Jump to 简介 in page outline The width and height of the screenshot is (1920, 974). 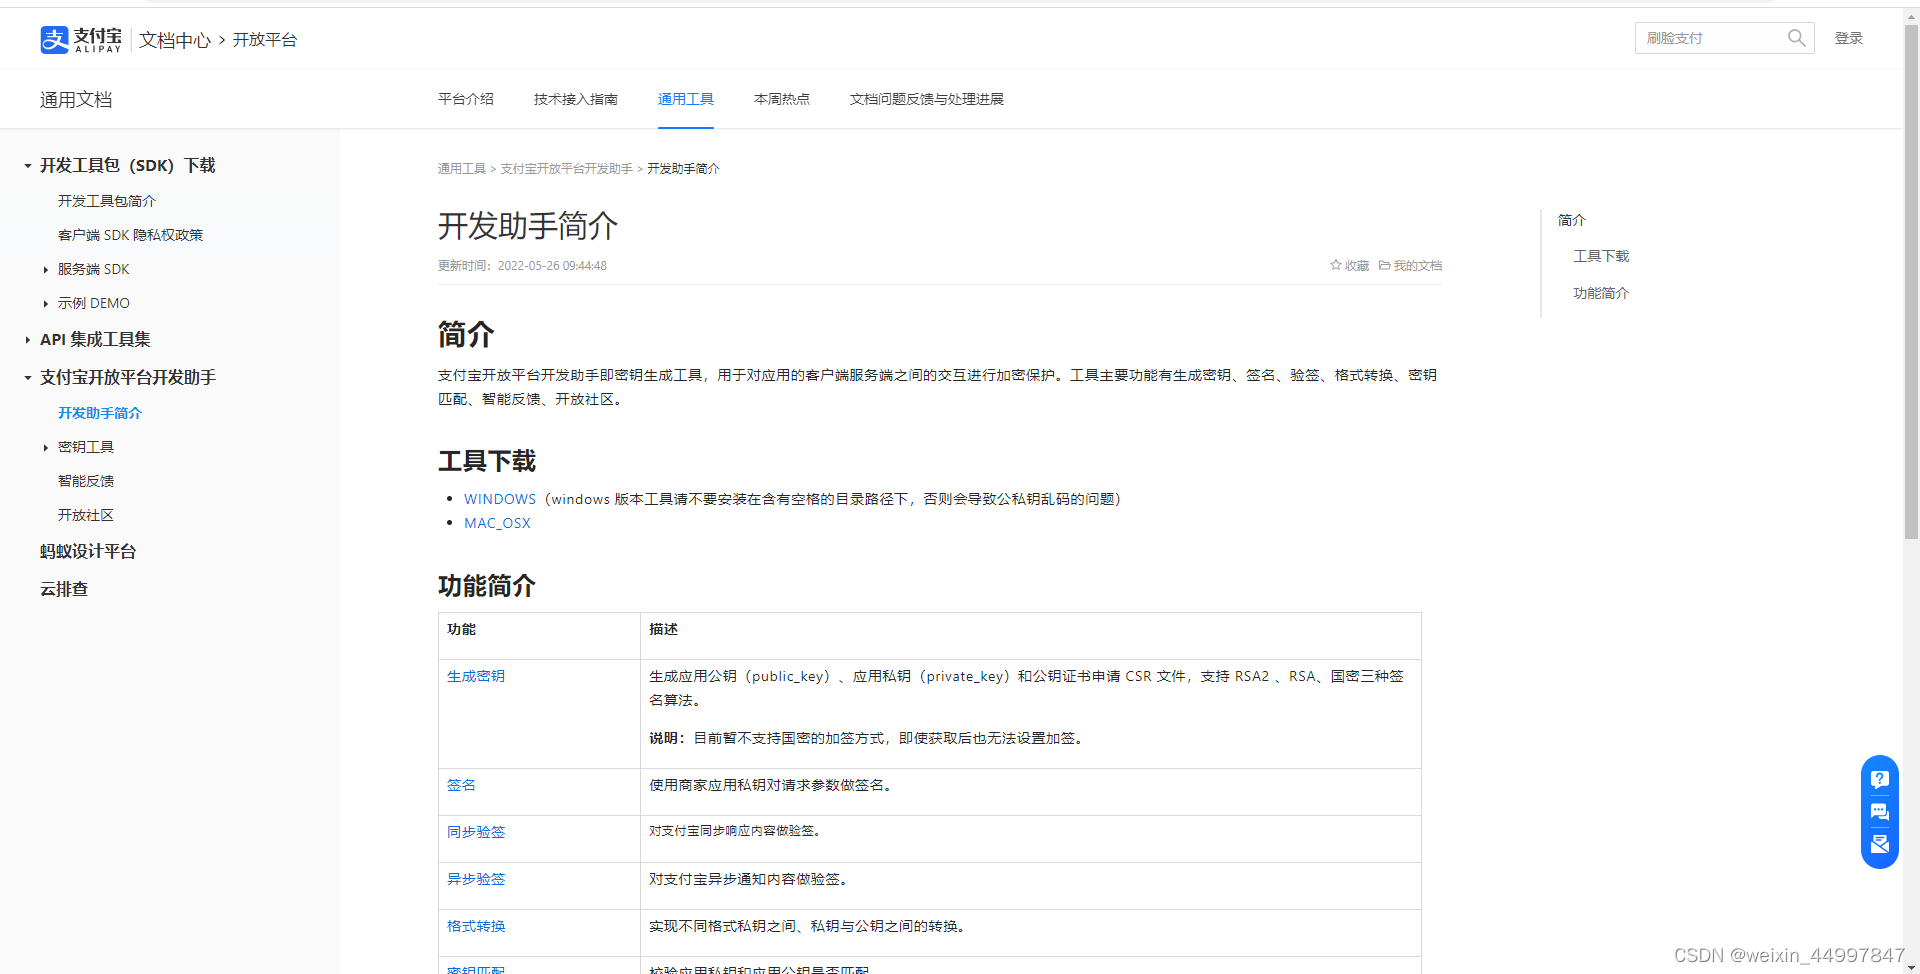1572,220
